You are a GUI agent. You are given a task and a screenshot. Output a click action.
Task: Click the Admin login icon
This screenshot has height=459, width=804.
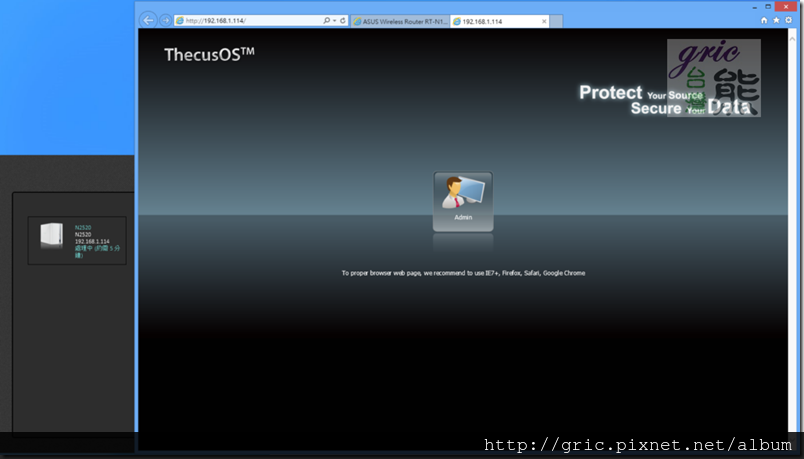(x=463, y=201)
